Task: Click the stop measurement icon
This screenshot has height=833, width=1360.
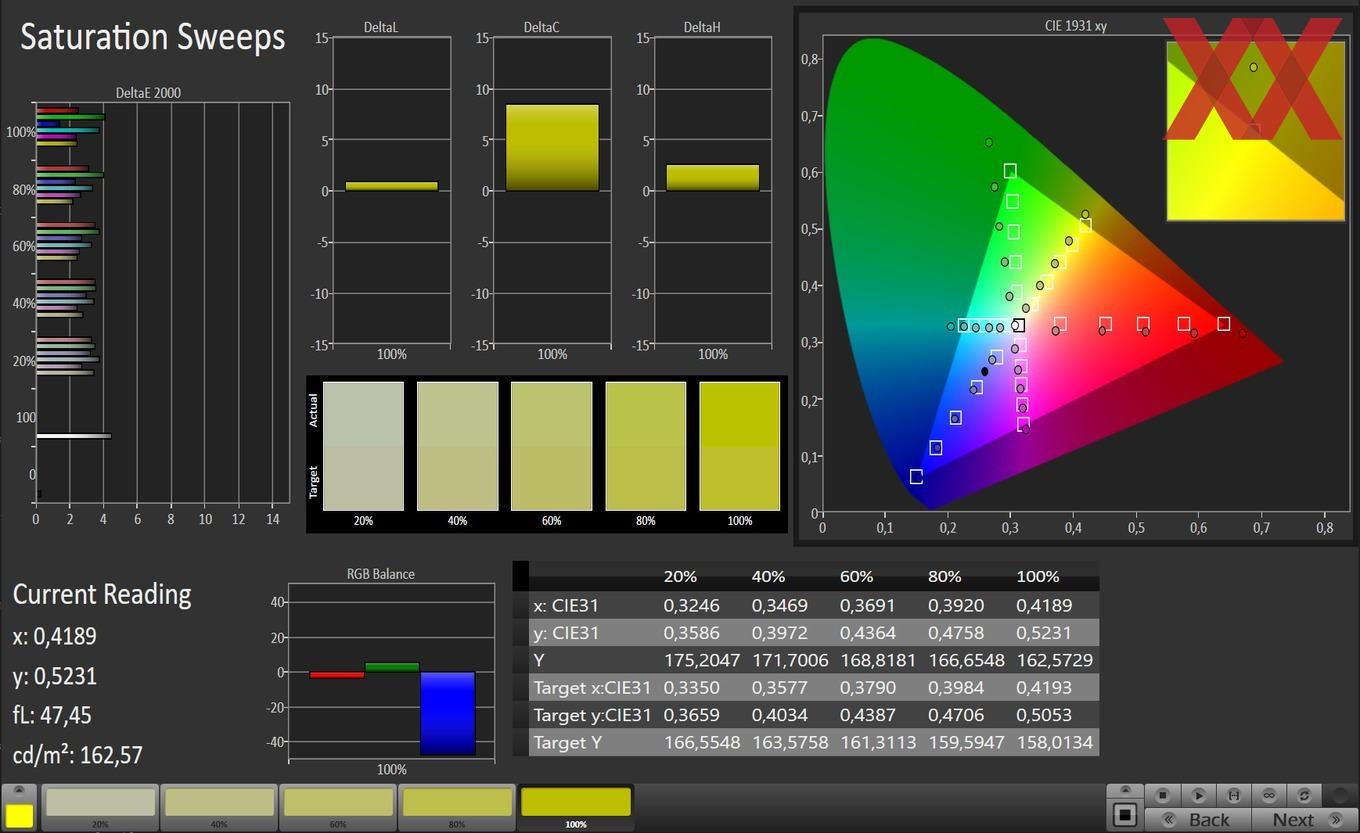Action: [1163, 795]
